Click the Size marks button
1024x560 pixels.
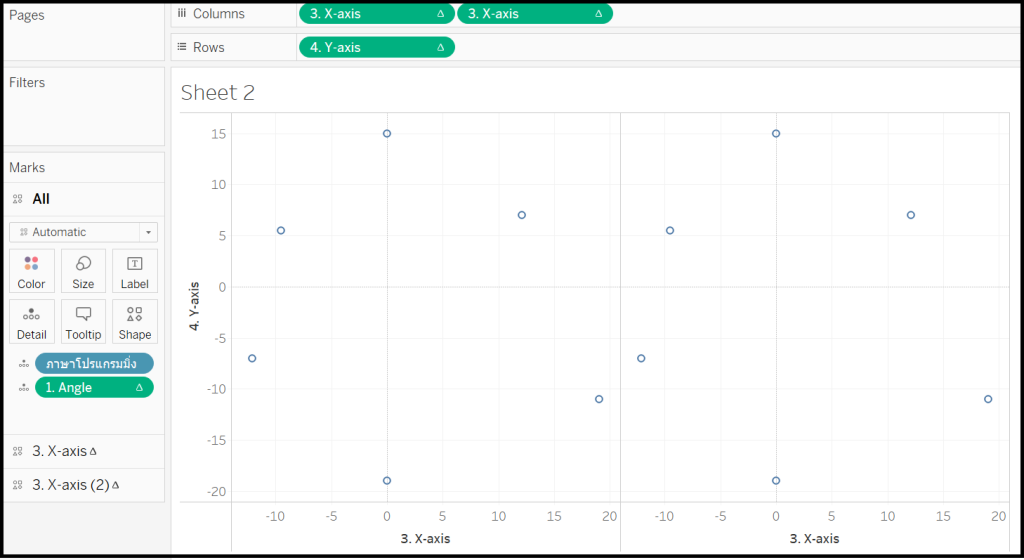83,271
